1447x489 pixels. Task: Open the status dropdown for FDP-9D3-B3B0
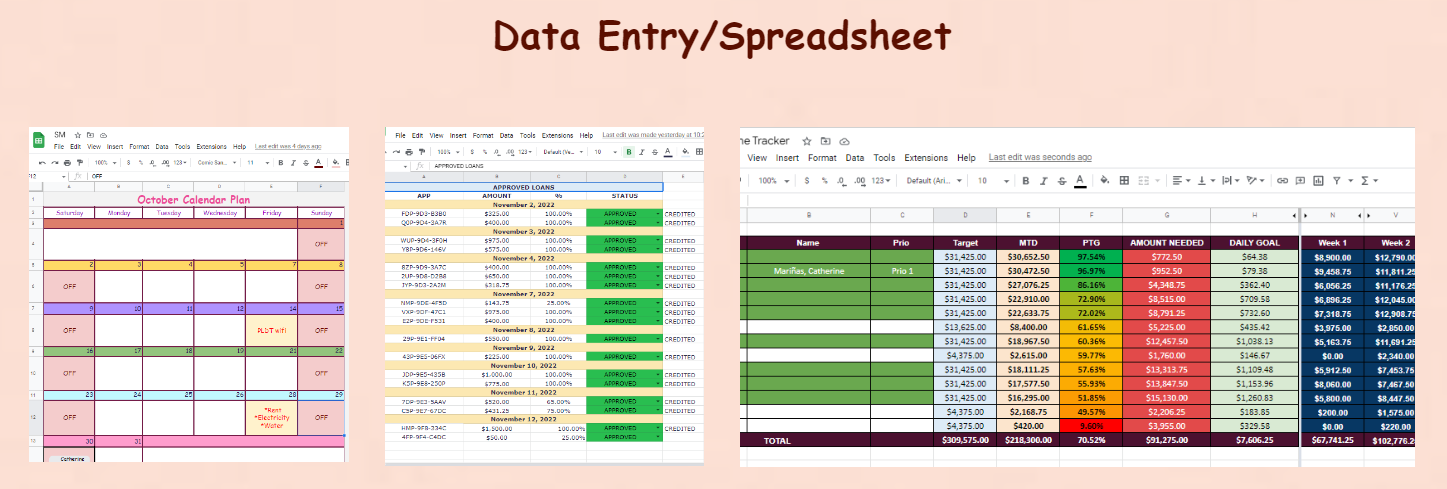(657, 214)
